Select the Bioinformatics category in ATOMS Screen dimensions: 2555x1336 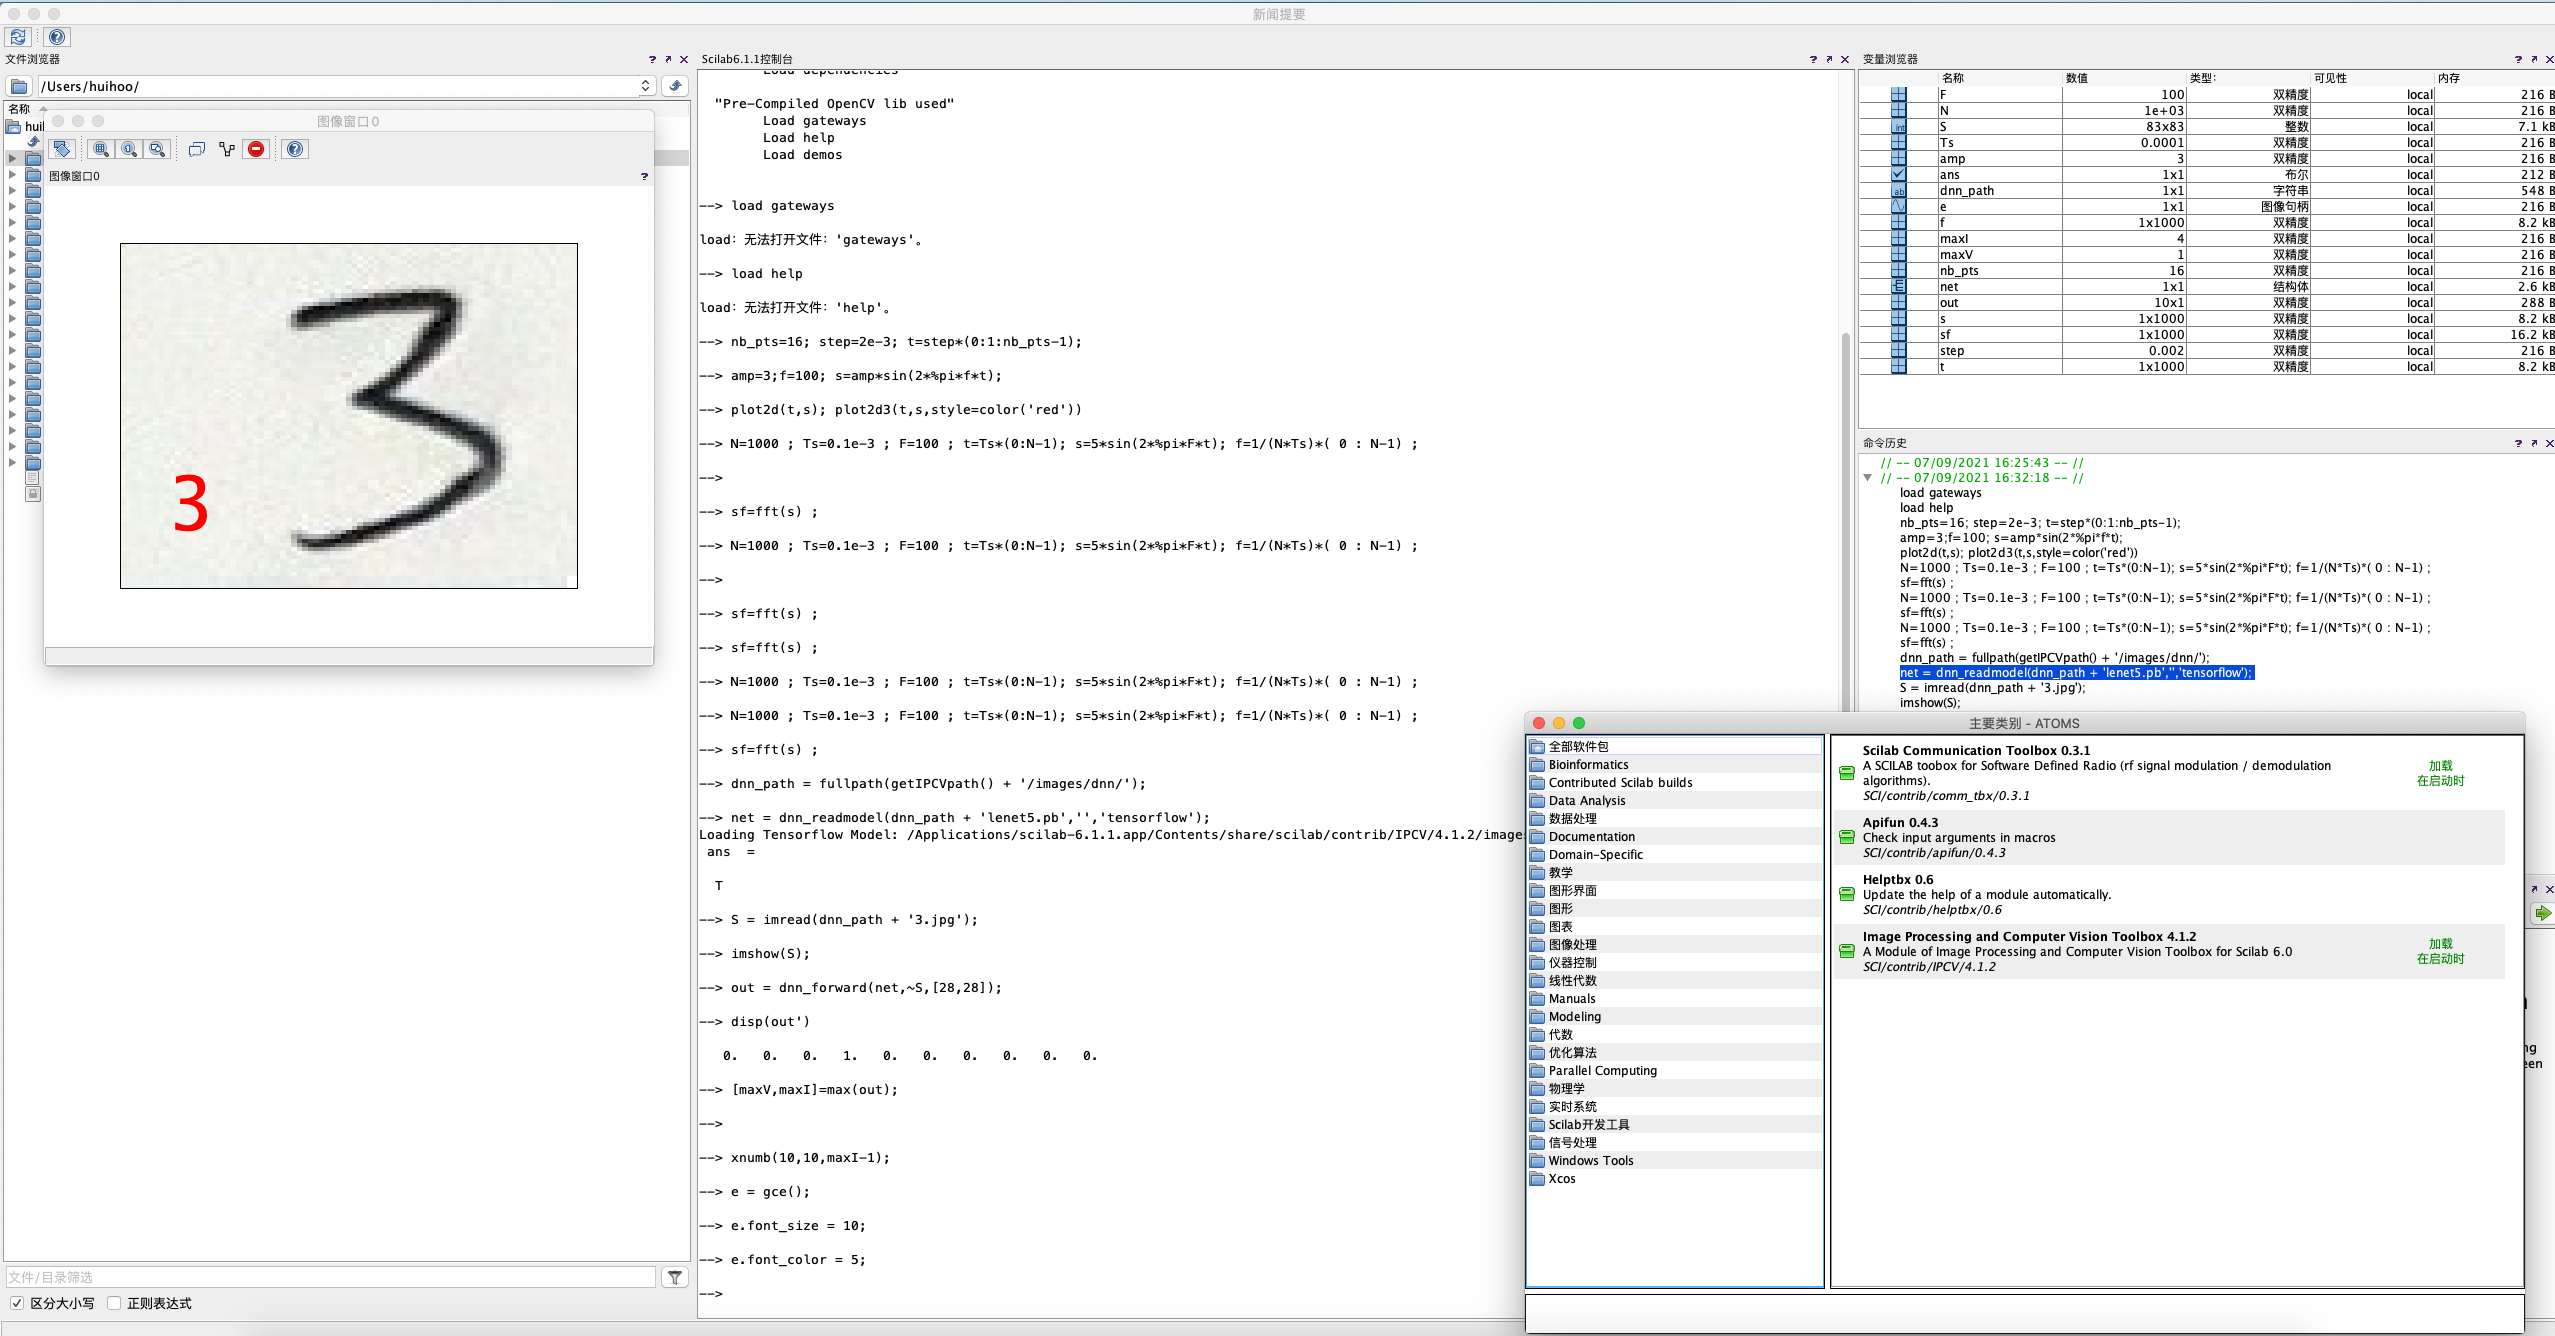coord(1588,765)
